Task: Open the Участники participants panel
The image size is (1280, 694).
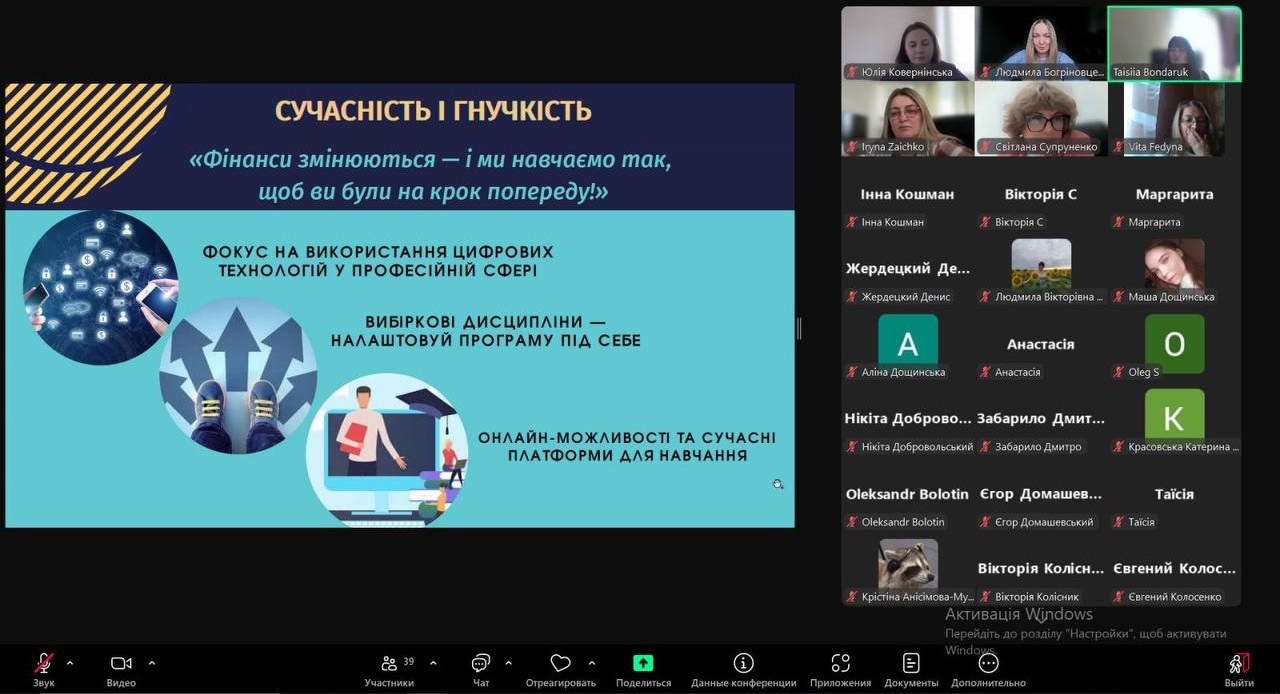Action: (x=389, y=664)
